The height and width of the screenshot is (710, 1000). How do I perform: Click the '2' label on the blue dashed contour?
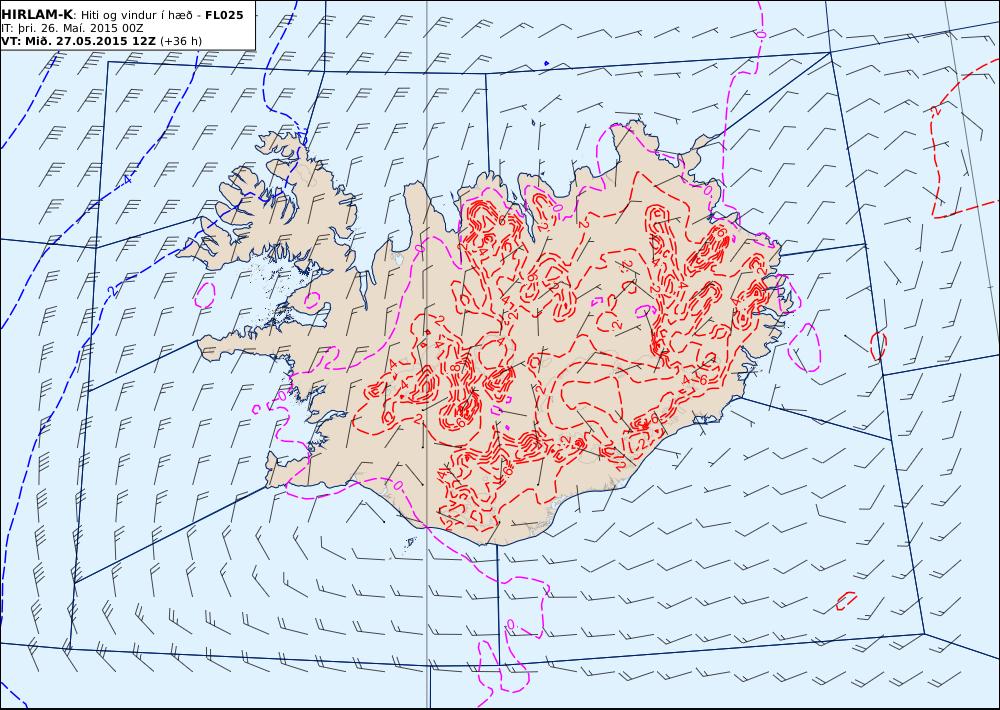point(113,291)
